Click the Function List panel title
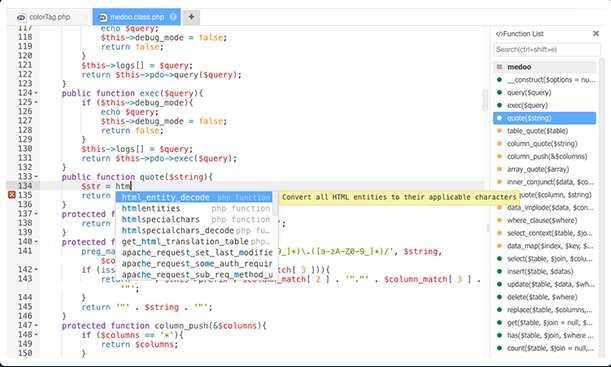This screenshot has width=611, height=367. click(519, 34)
